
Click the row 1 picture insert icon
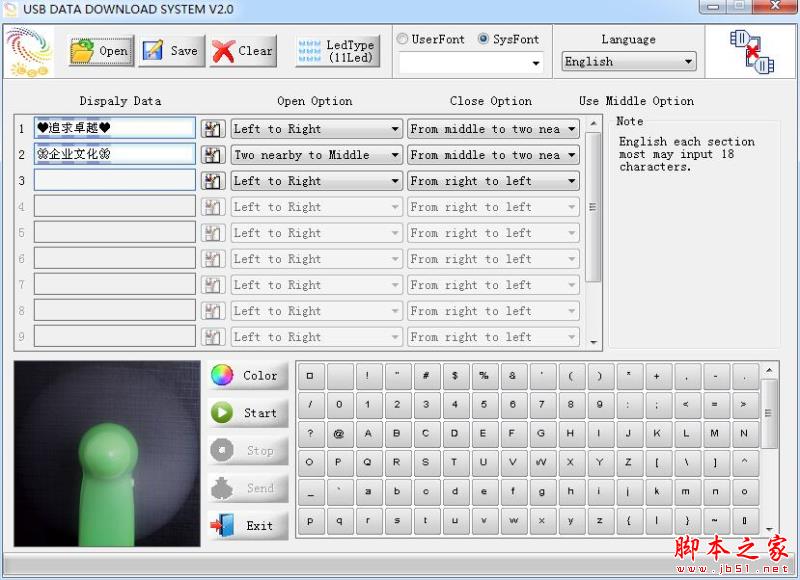213,129
